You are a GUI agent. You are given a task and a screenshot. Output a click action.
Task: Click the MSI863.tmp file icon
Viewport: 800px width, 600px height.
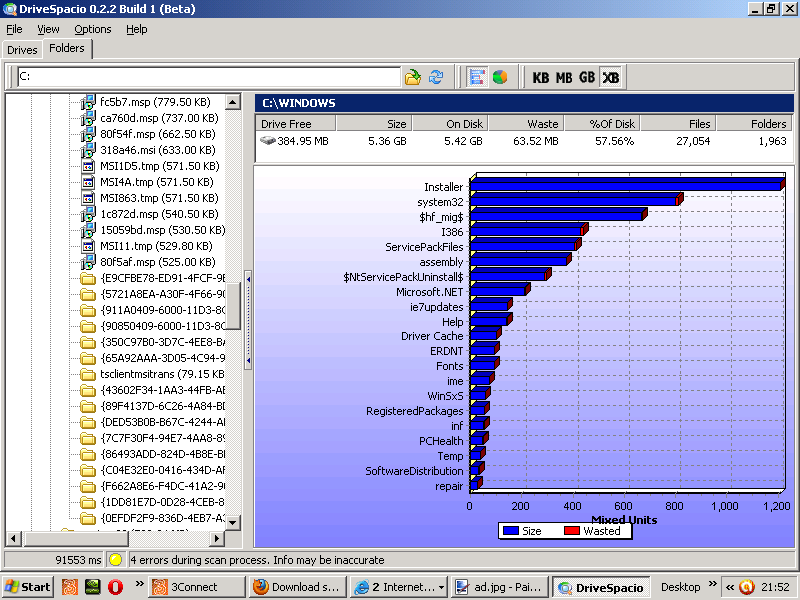[88, 198]
